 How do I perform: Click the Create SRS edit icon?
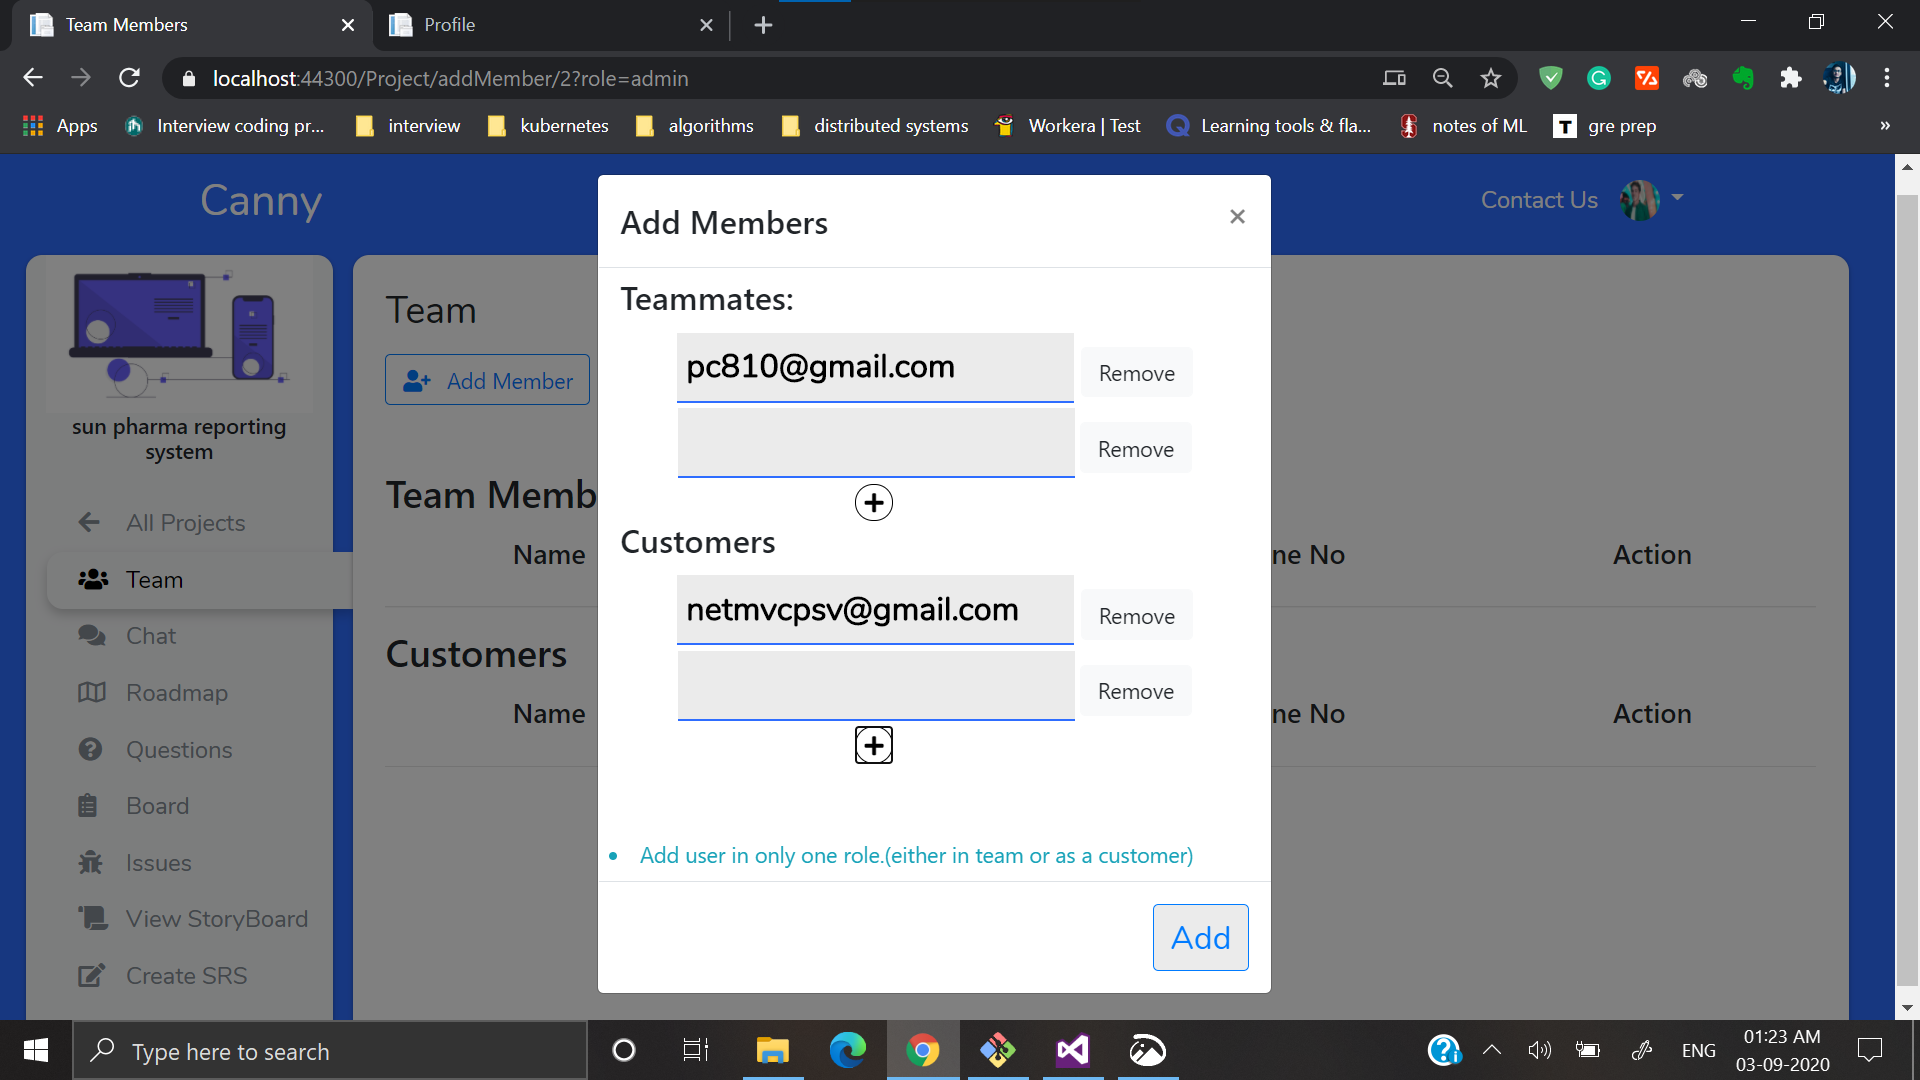click(x=92, y=975)
